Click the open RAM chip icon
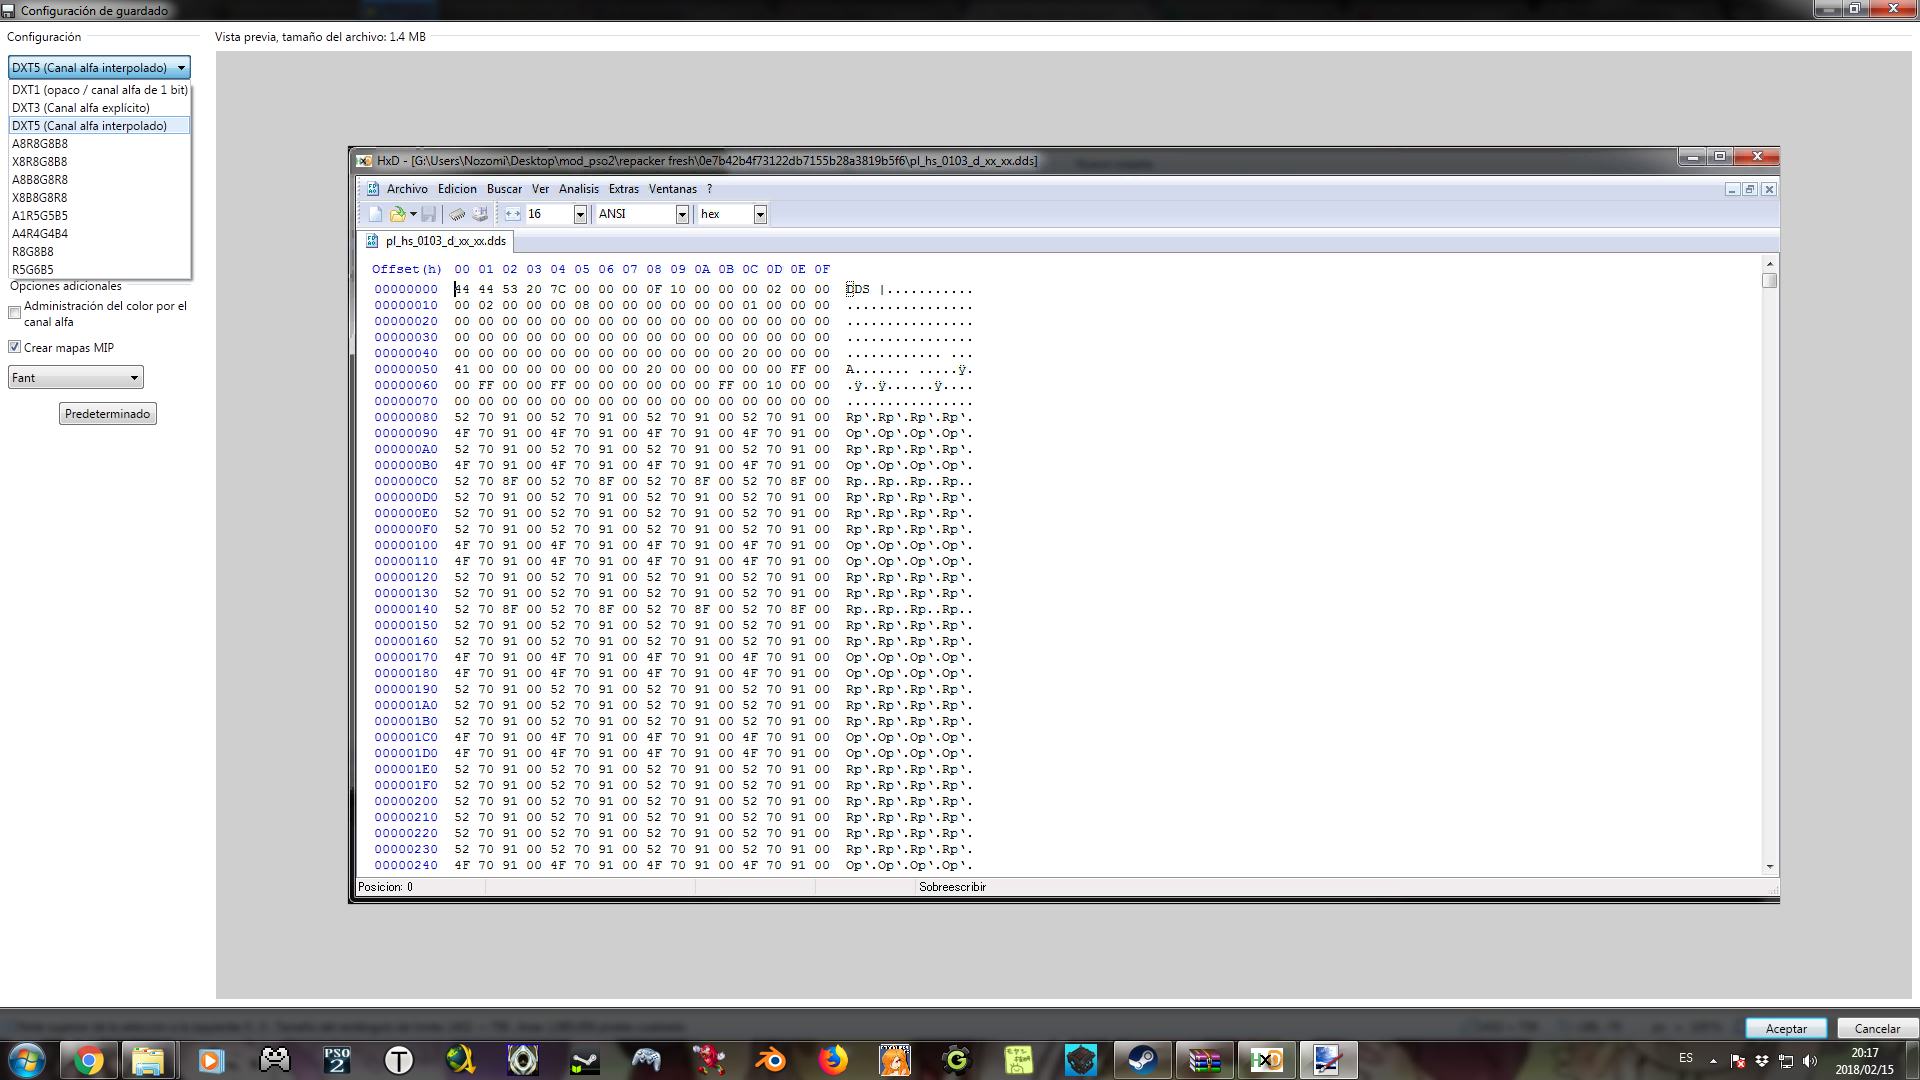1920x1080 pixels. 457,214
